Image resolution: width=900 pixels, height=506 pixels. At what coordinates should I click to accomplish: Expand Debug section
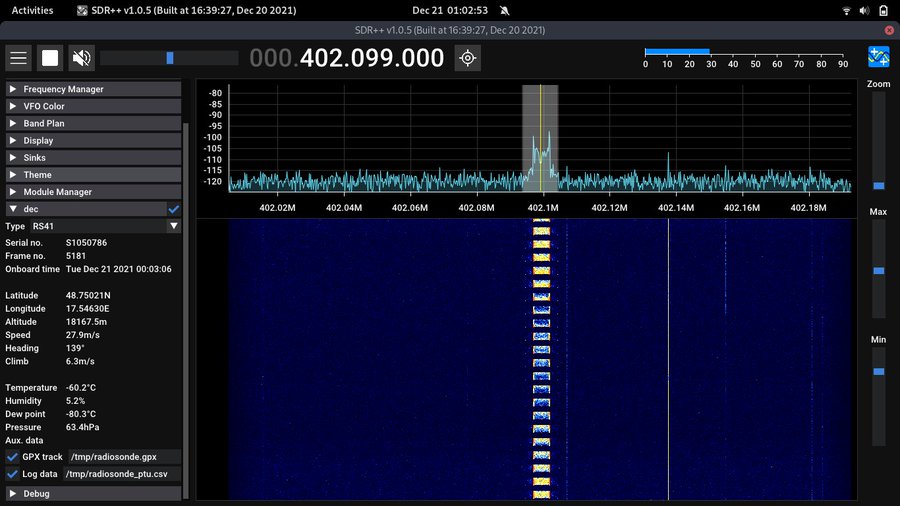[x=93, y=493]
